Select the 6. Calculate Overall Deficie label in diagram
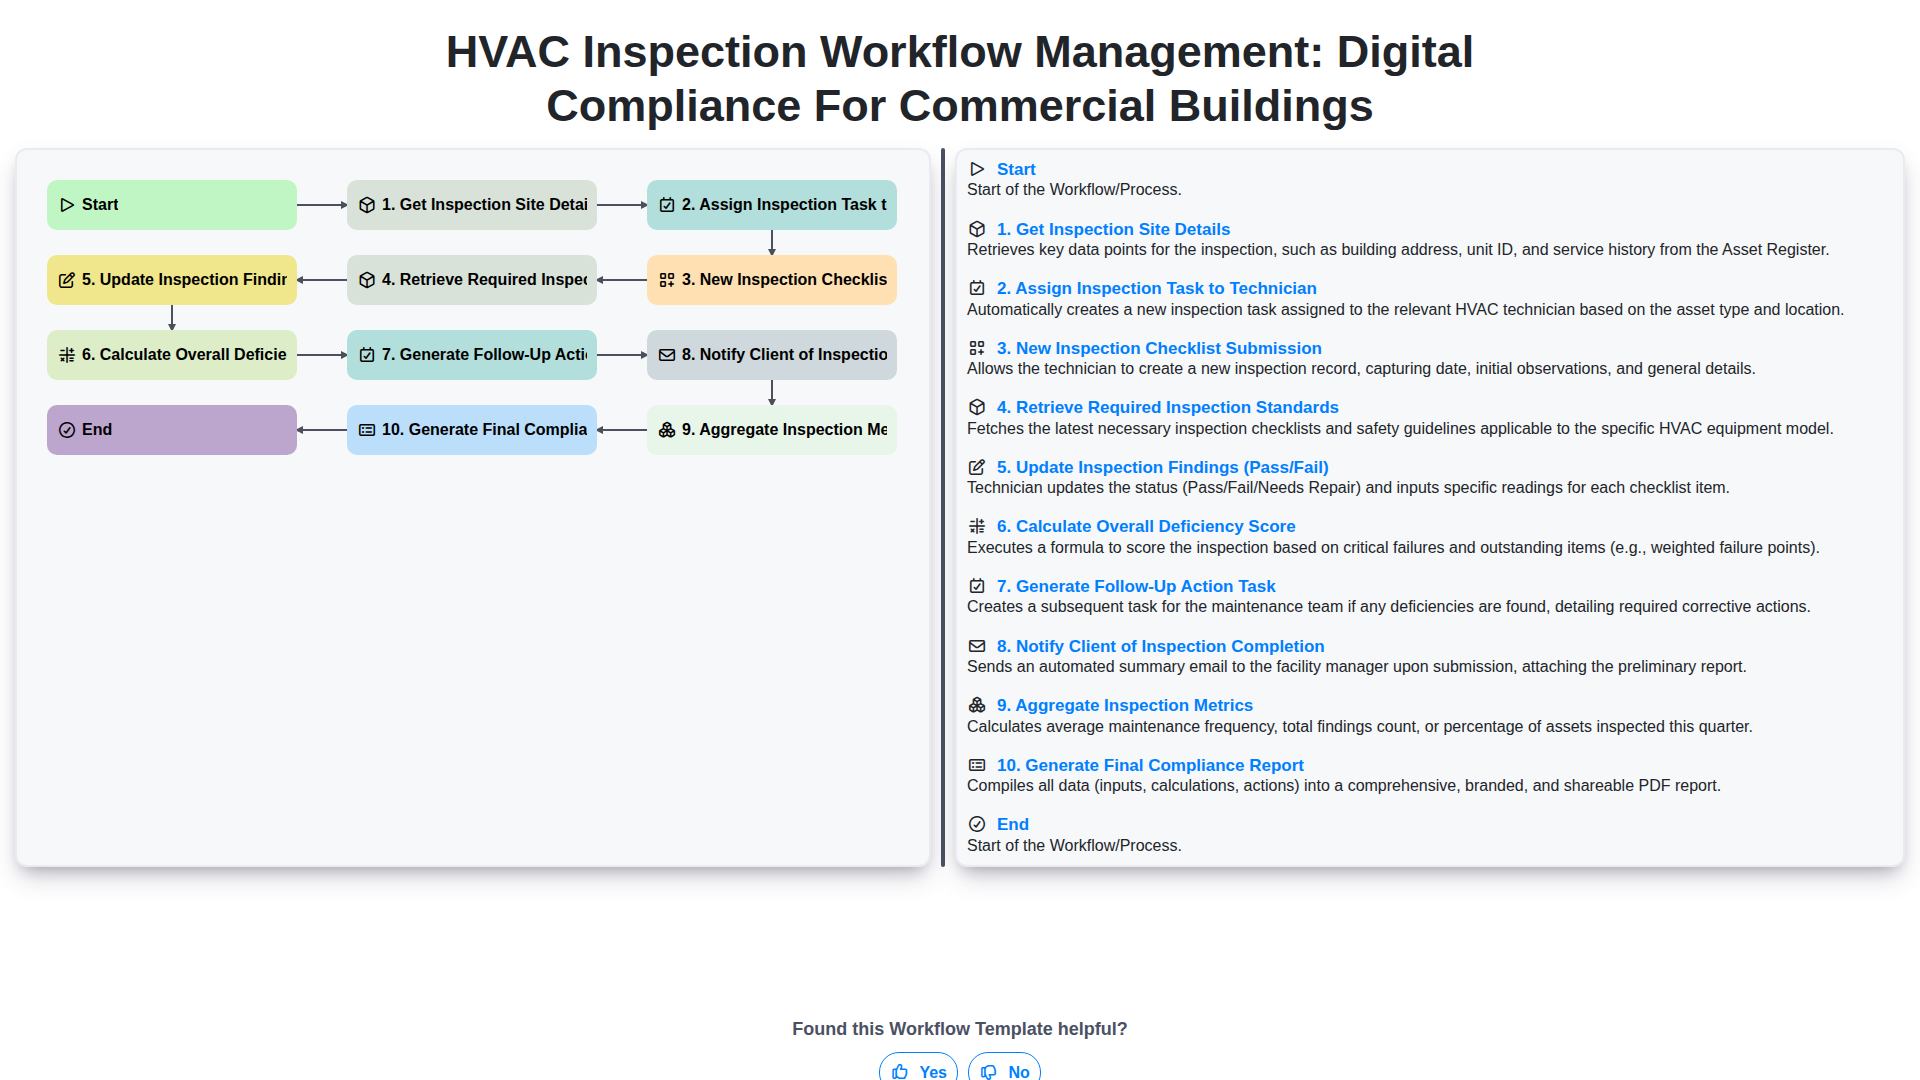Screen dimensions: 1920x1080 185,355
